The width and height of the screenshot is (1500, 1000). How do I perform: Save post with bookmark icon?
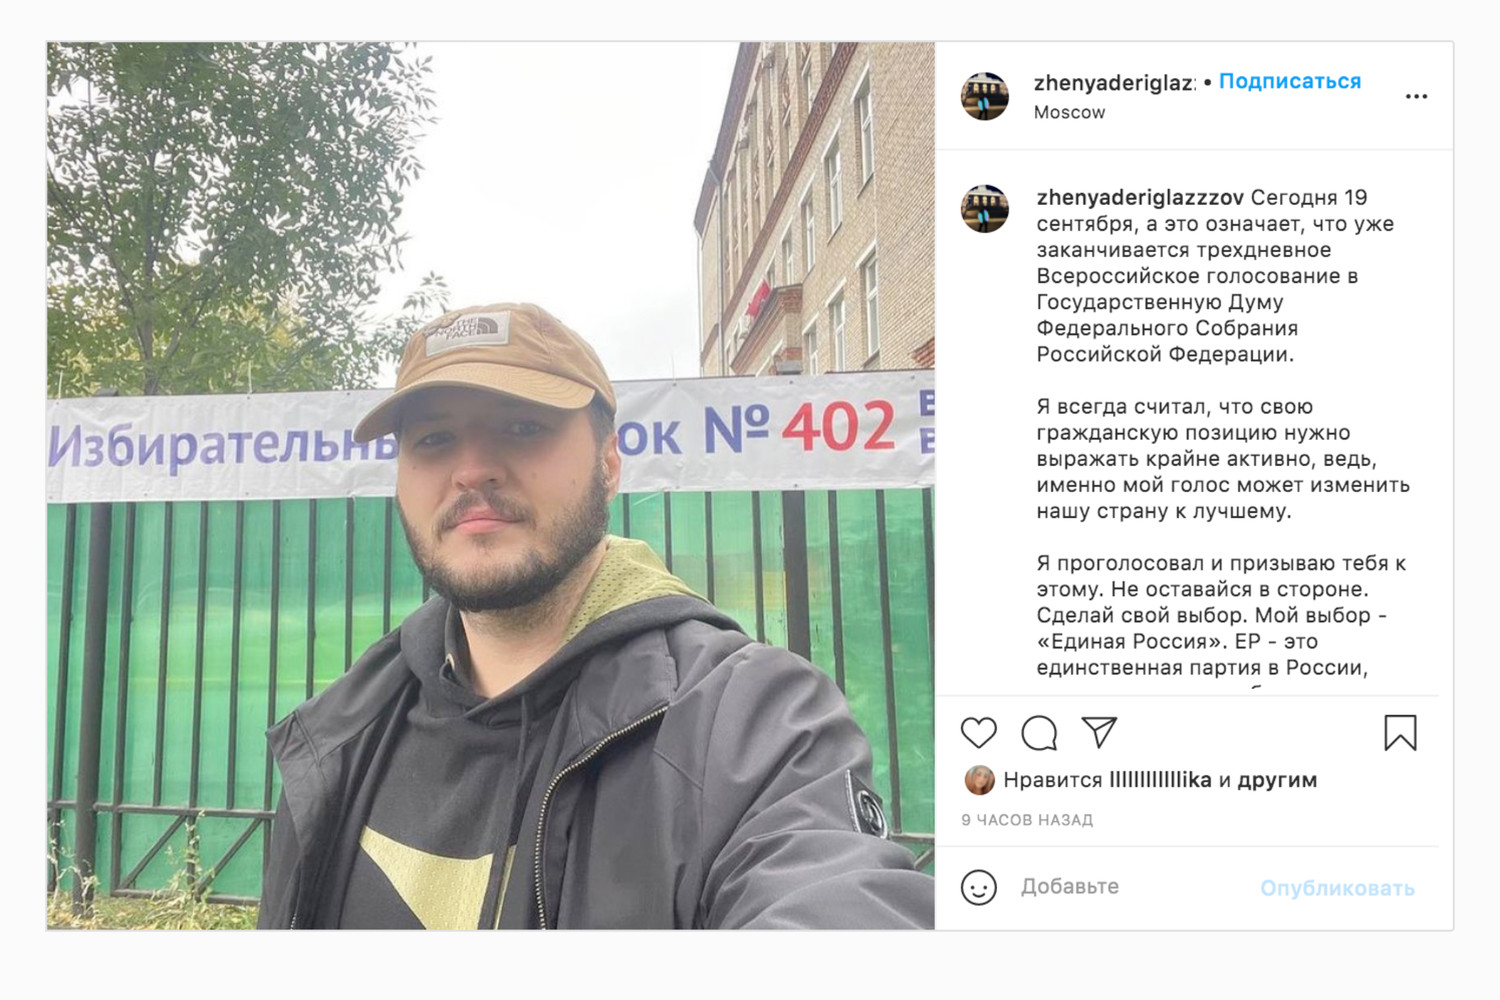pyautogui.click(x=1400, y=733)
